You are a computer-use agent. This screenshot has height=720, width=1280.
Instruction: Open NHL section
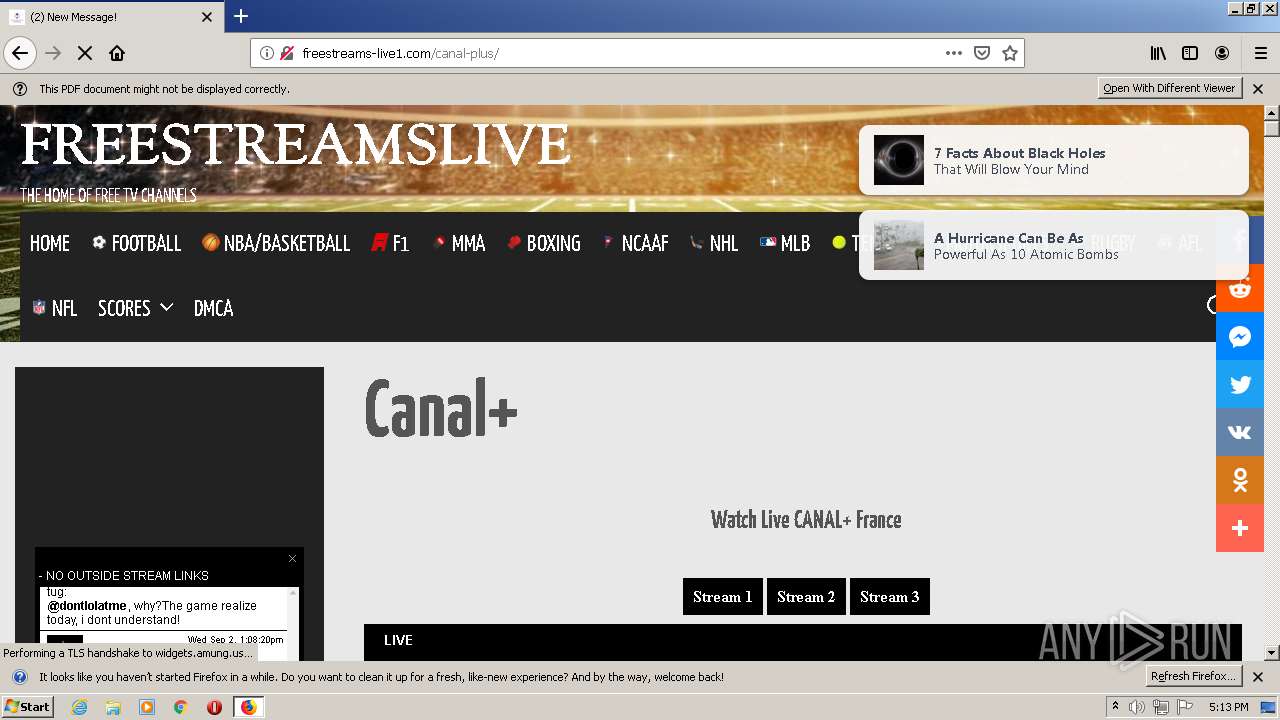point(713,243)
